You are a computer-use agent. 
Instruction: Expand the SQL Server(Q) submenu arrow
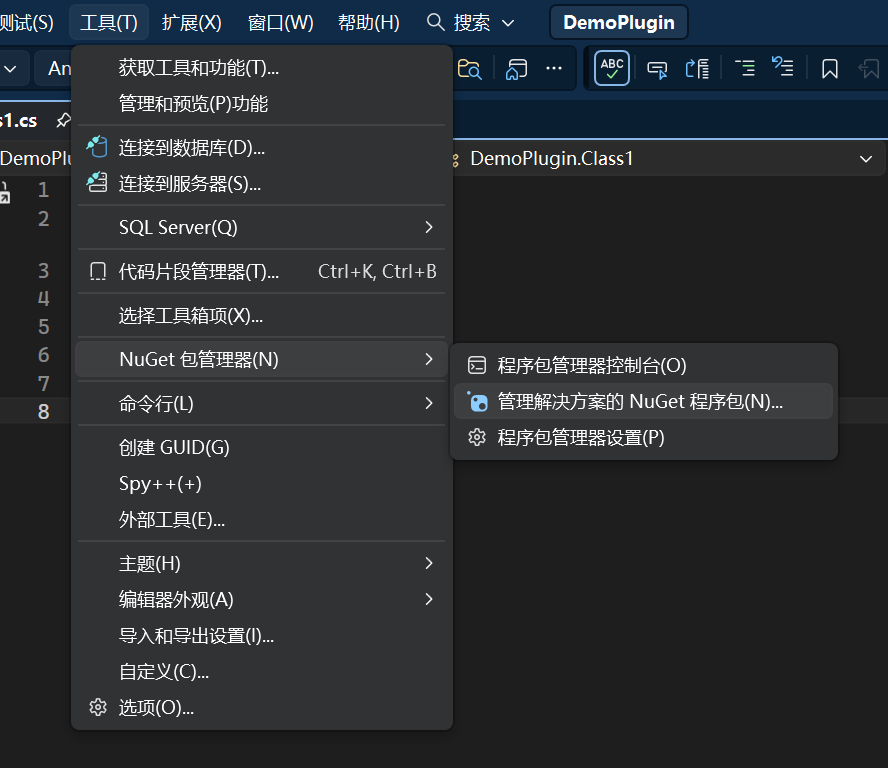coord(429,227)
